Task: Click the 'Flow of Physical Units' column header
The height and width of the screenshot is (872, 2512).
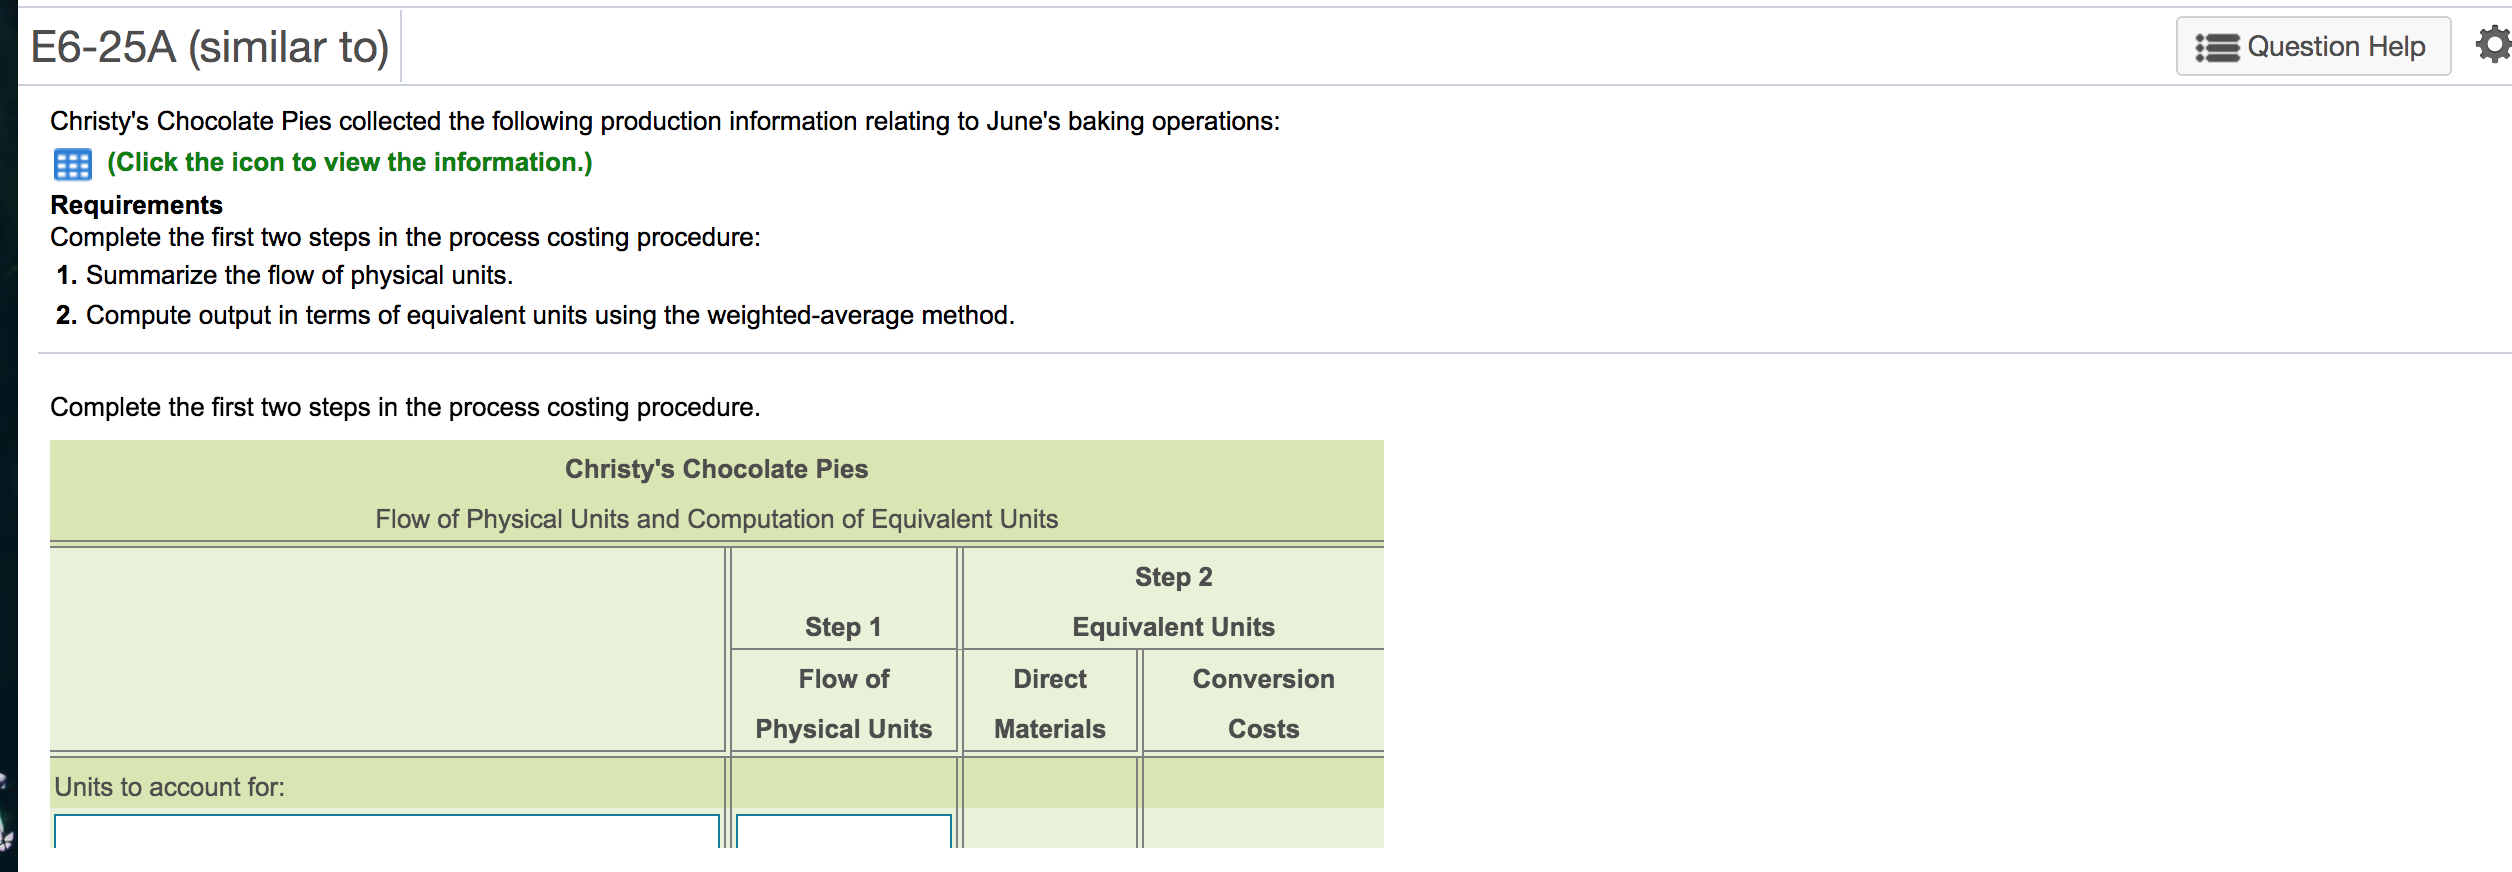Action: click(843, 704)
